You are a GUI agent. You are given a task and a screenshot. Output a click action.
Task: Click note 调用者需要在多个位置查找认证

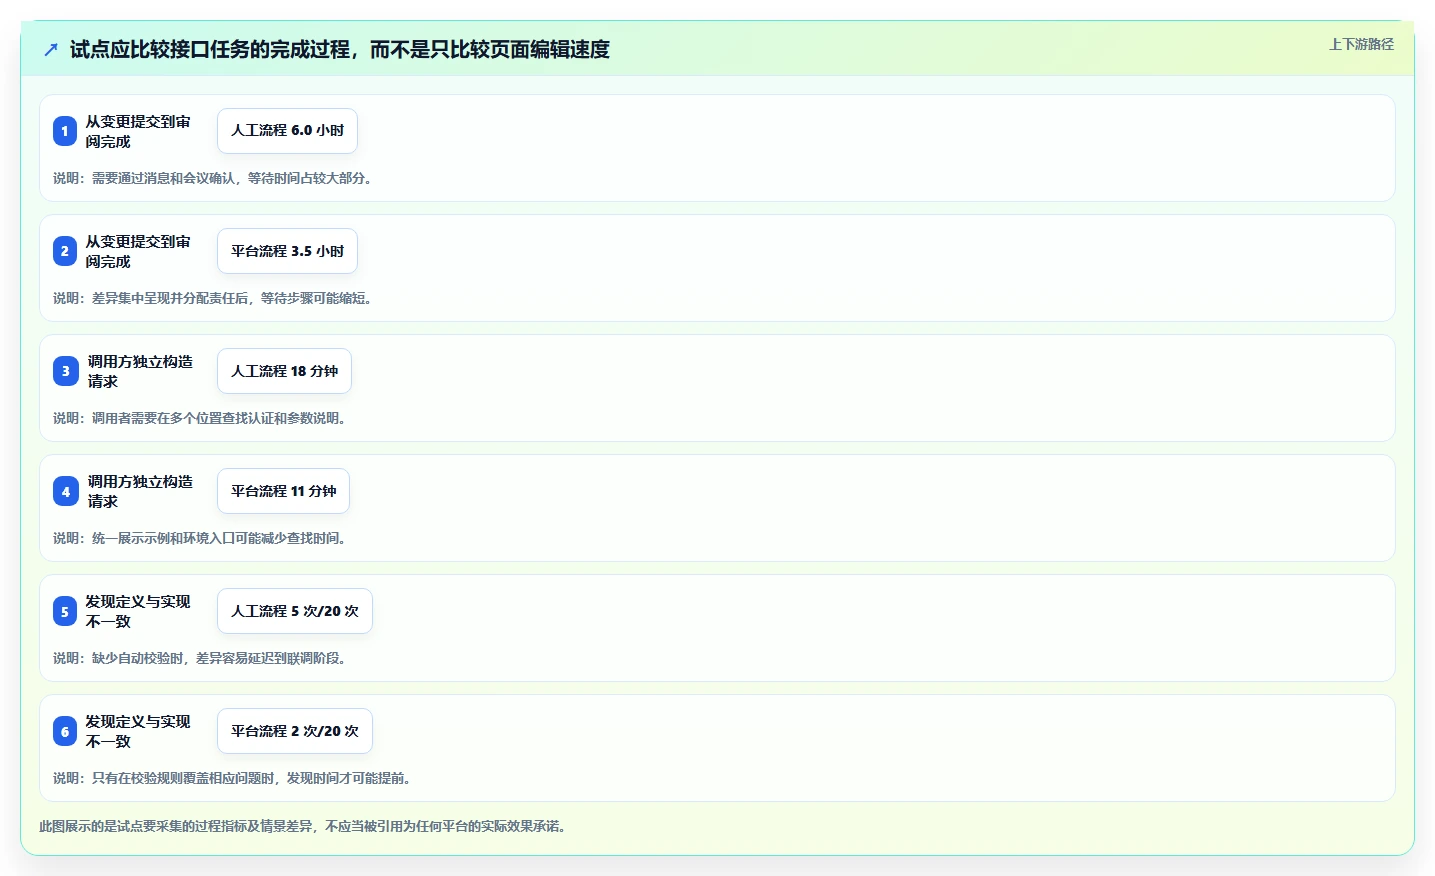tap(202, 418)
